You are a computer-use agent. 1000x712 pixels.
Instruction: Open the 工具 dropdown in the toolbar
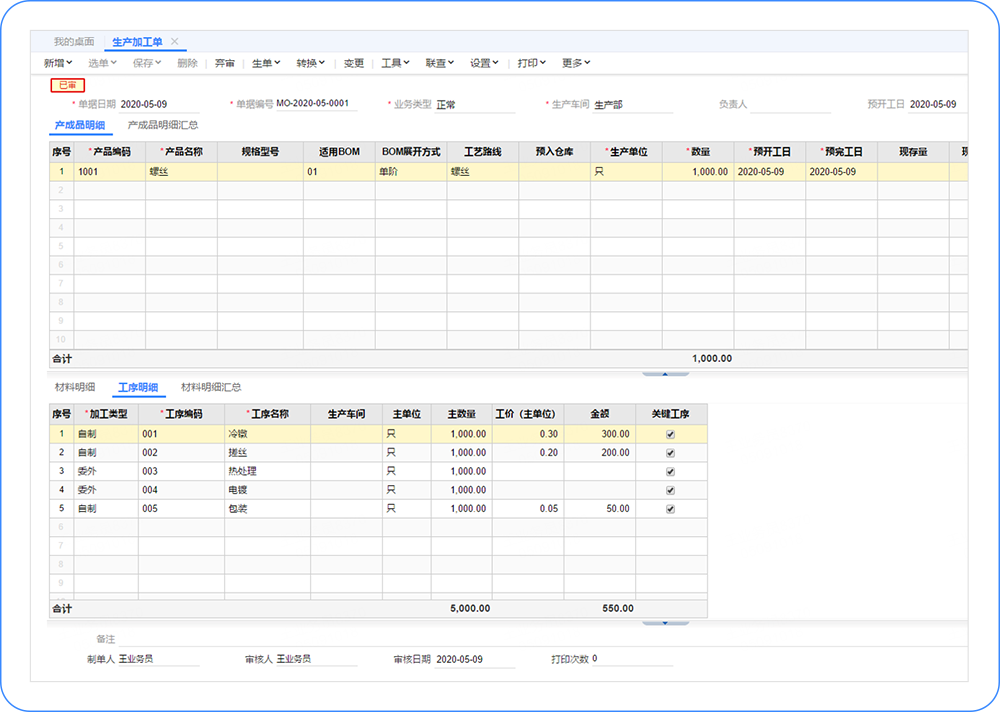pos(395,63)
